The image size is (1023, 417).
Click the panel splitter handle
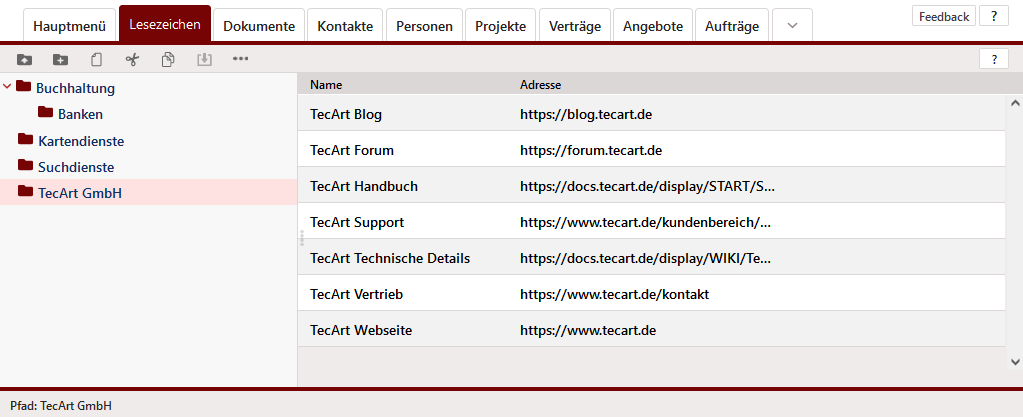(301, 238)
